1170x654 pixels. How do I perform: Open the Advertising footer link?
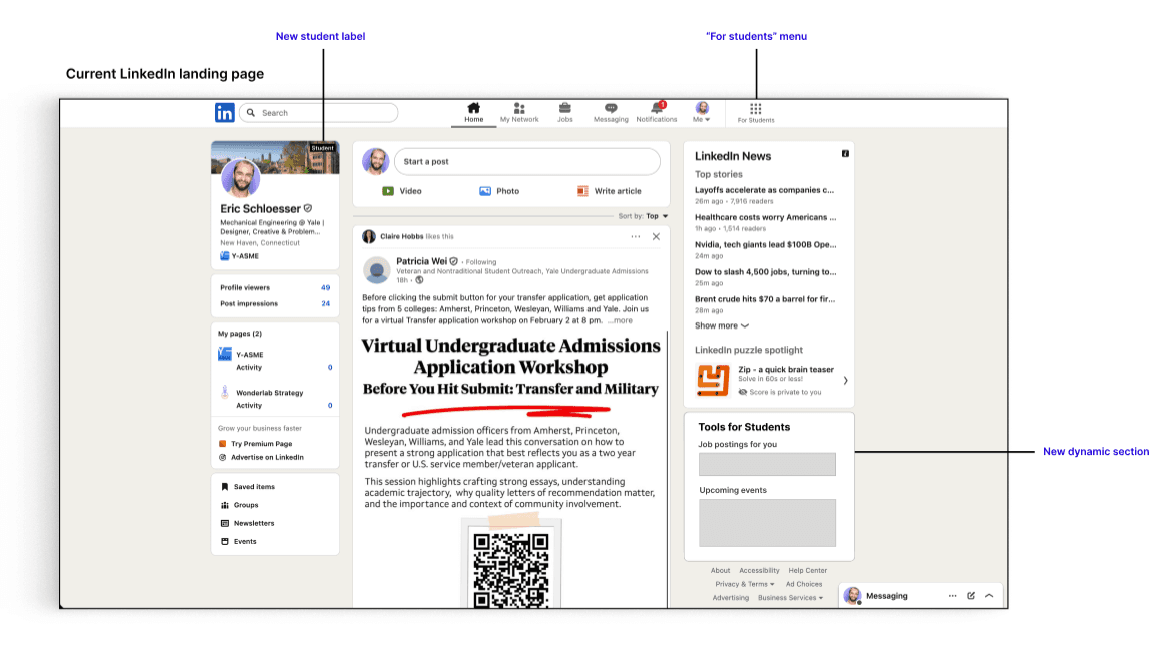[x=731, y=597]
